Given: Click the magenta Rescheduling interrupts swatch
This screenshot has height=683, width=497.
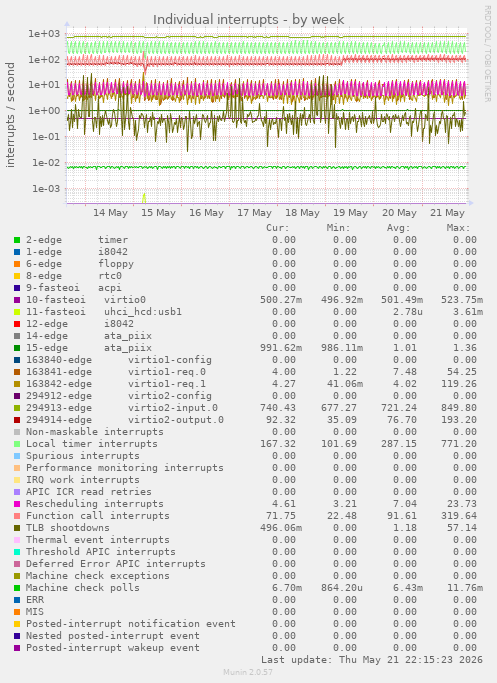Looking at the screenshot, I should [x=17, y=504].
